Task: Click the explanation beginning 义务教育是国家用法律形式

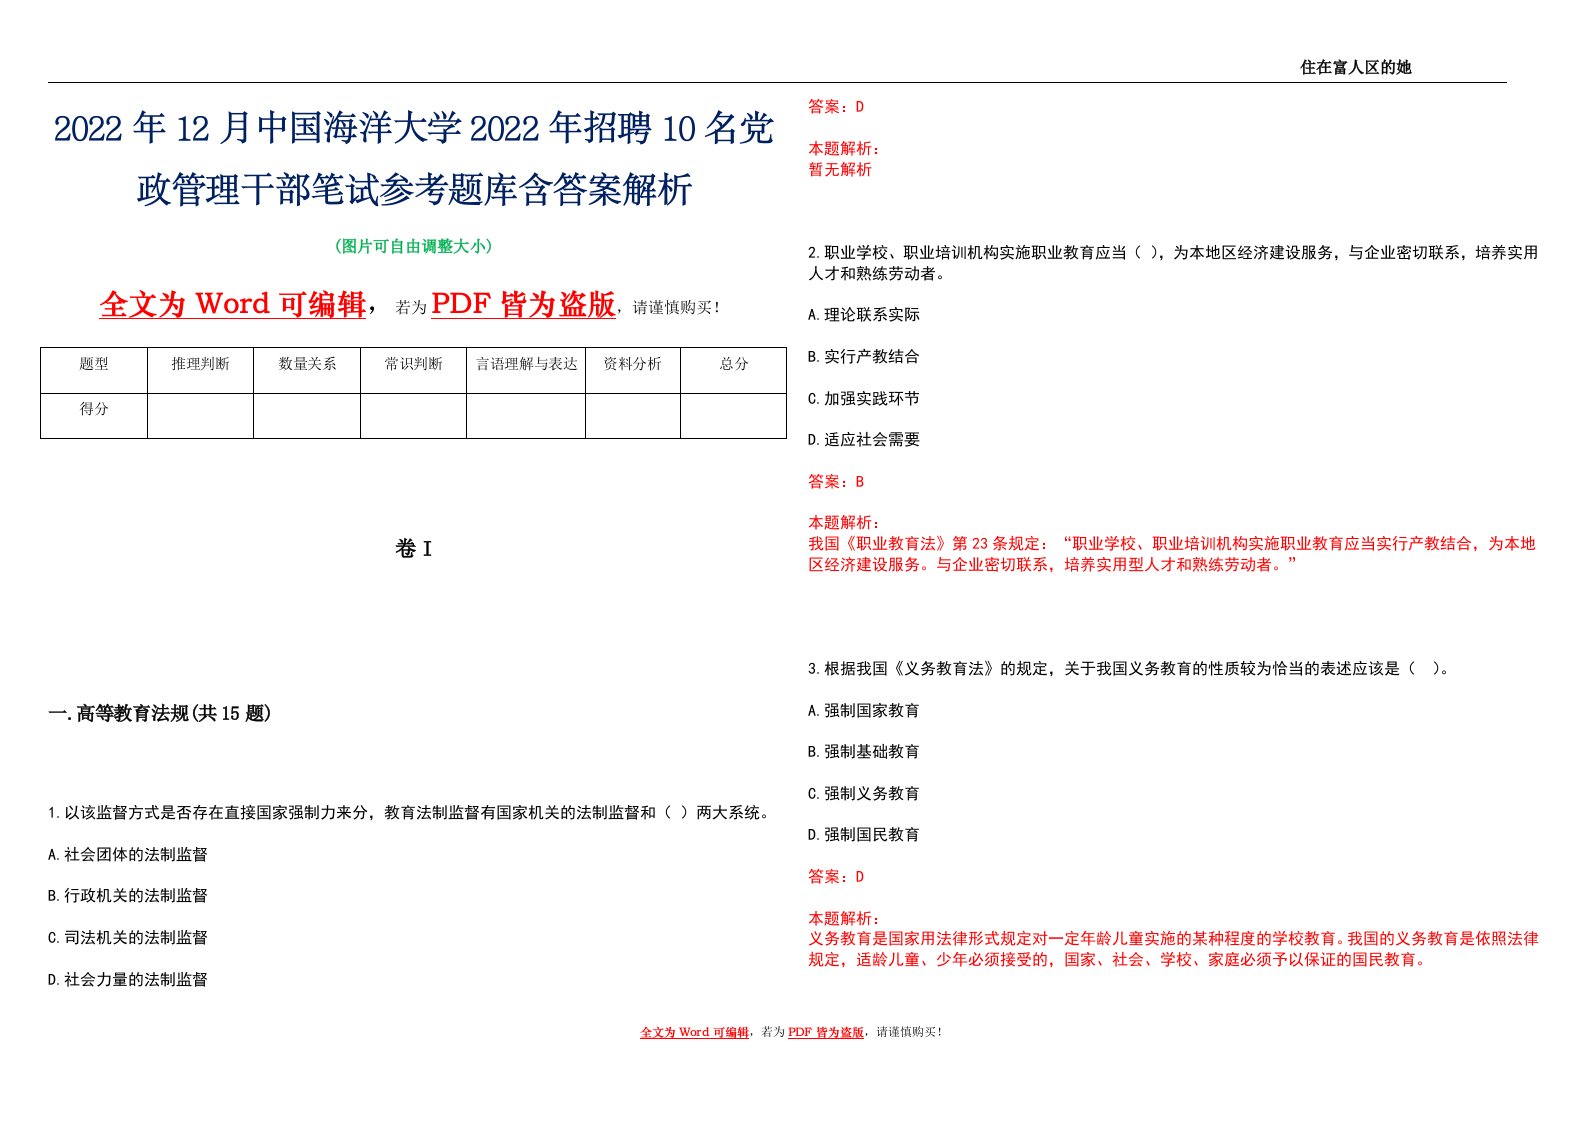Action: coord(1173,949)
